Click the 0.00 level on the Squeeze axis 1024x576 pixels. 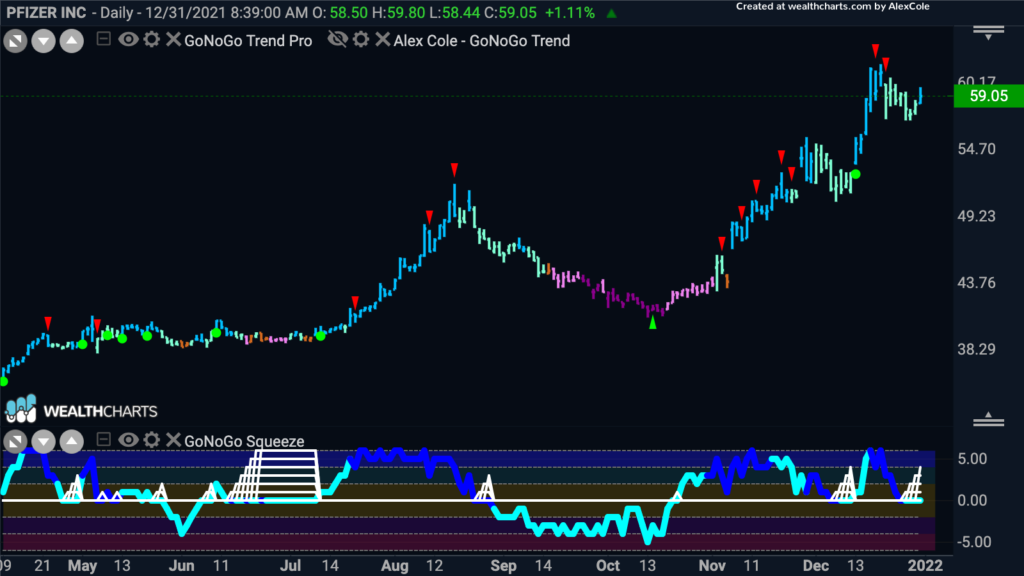pos(972,501)
